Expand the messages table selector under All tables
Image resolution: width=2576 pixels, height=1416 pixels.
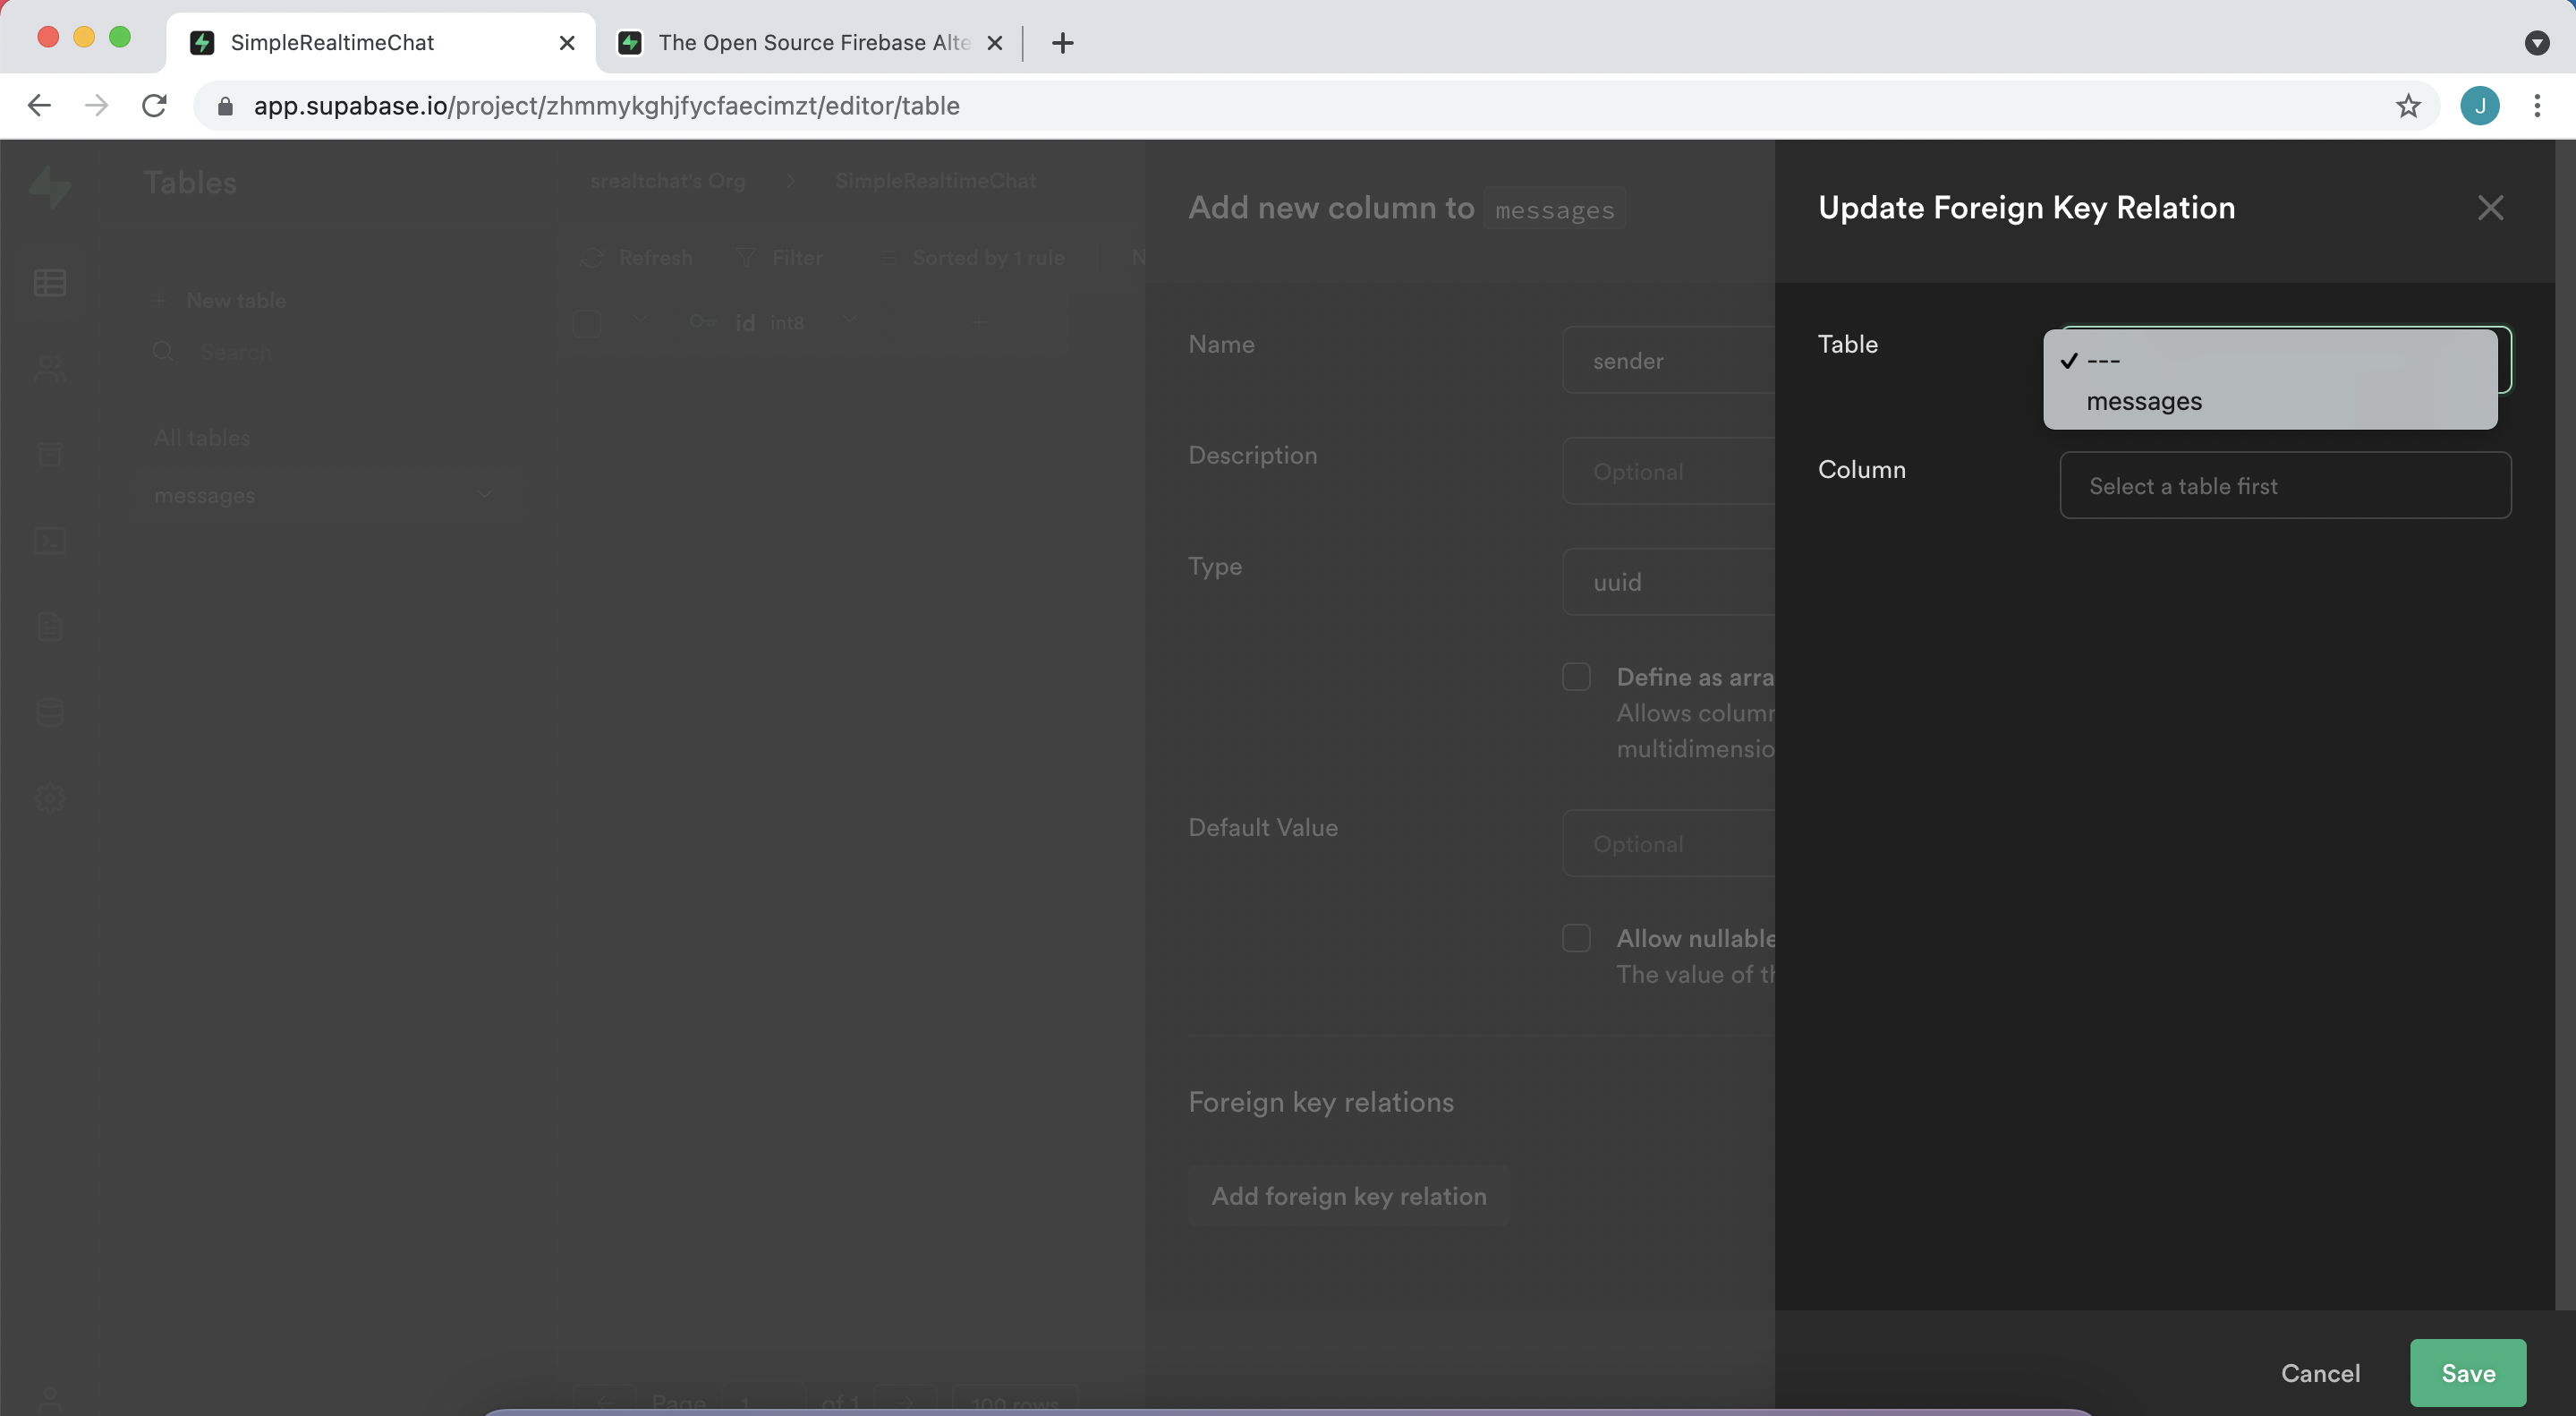323,495
